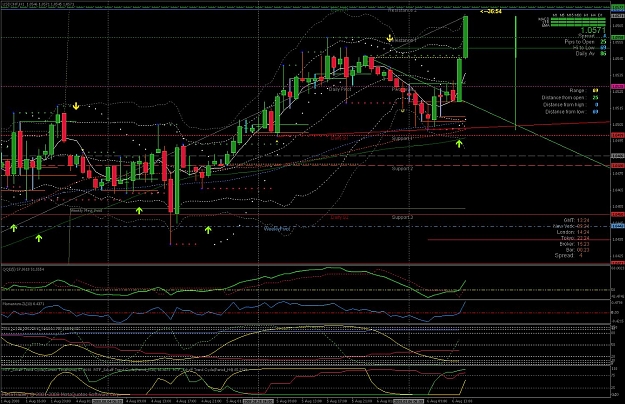This screenshot has height=404, width=625.
Task: Select the yellow down arrow above the 1 Aug peak candle
Action: [x=76, y=106]
